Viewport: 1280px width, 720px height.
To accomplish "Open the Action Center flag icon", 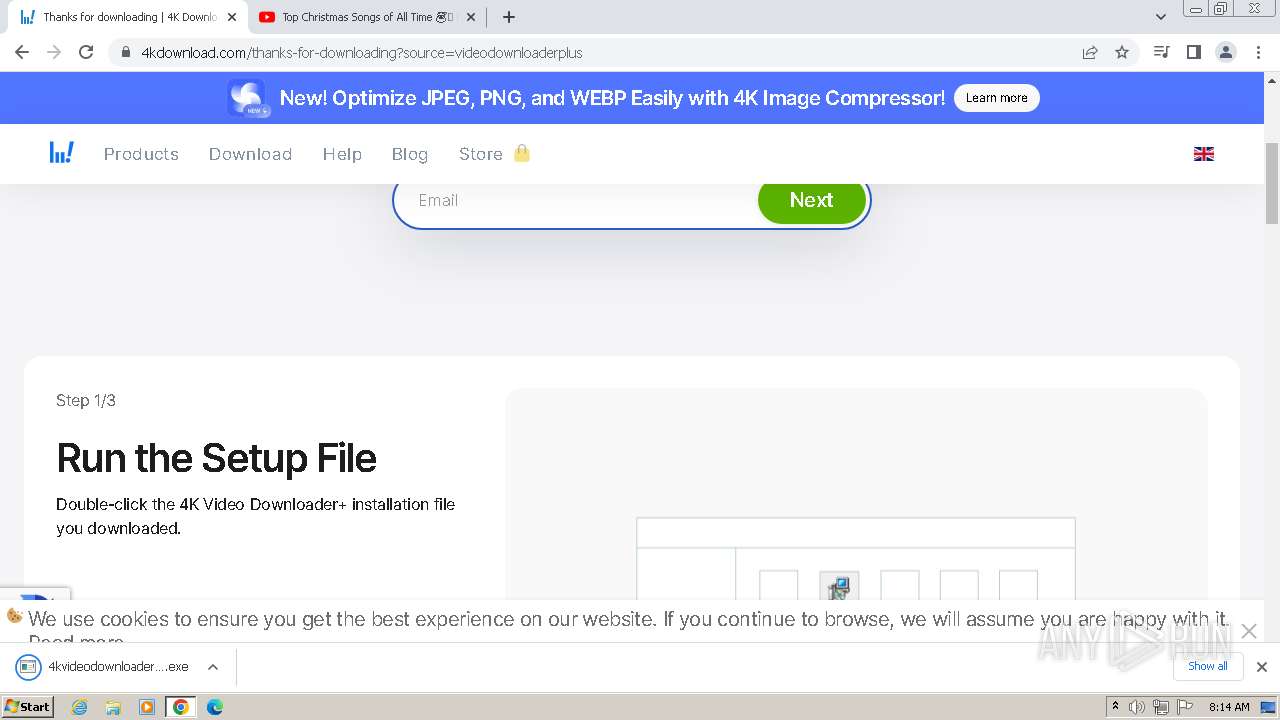I will [x=1183, y=707].
